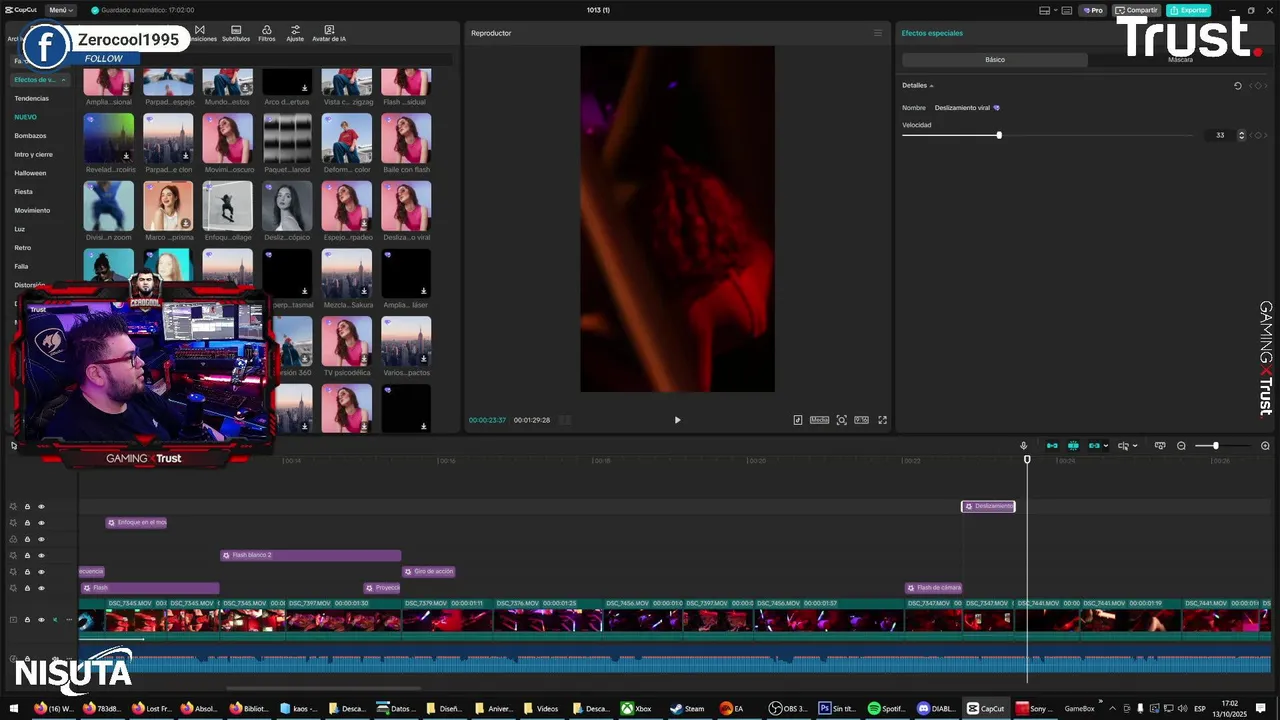
Task: Open the Subtítulos tool
Action: click(236, 33)
